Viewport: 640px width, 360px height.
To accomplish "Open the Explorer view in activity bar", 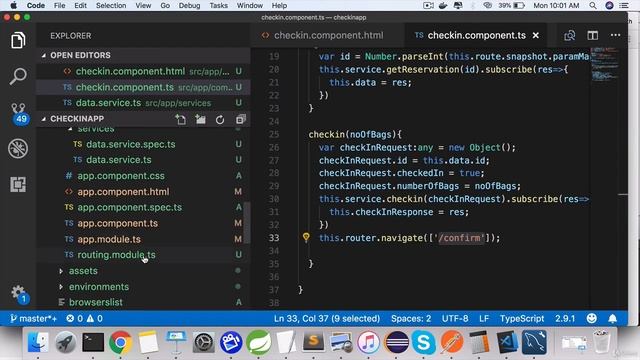I will [18, 40].
